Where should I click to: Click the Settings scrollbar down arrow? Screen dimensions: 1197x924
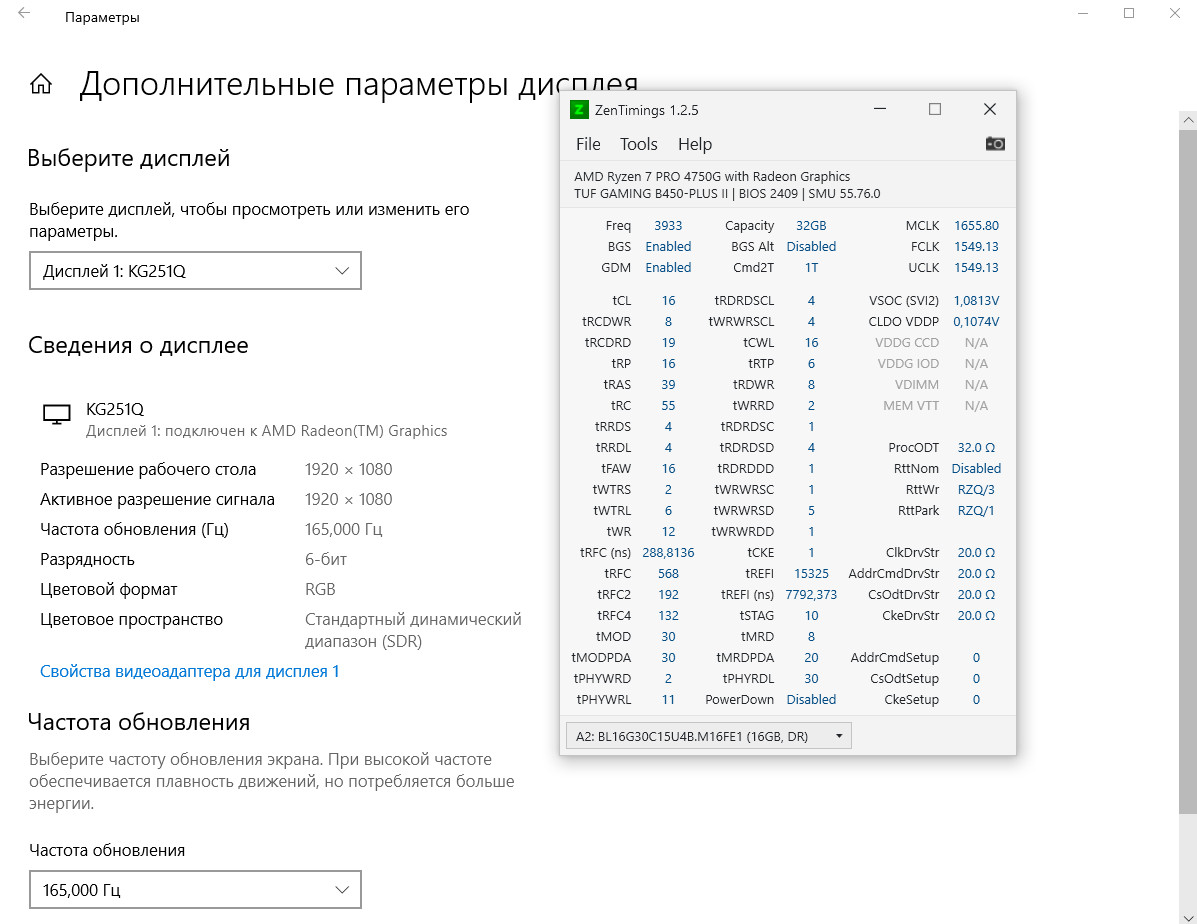(1188, 916)
